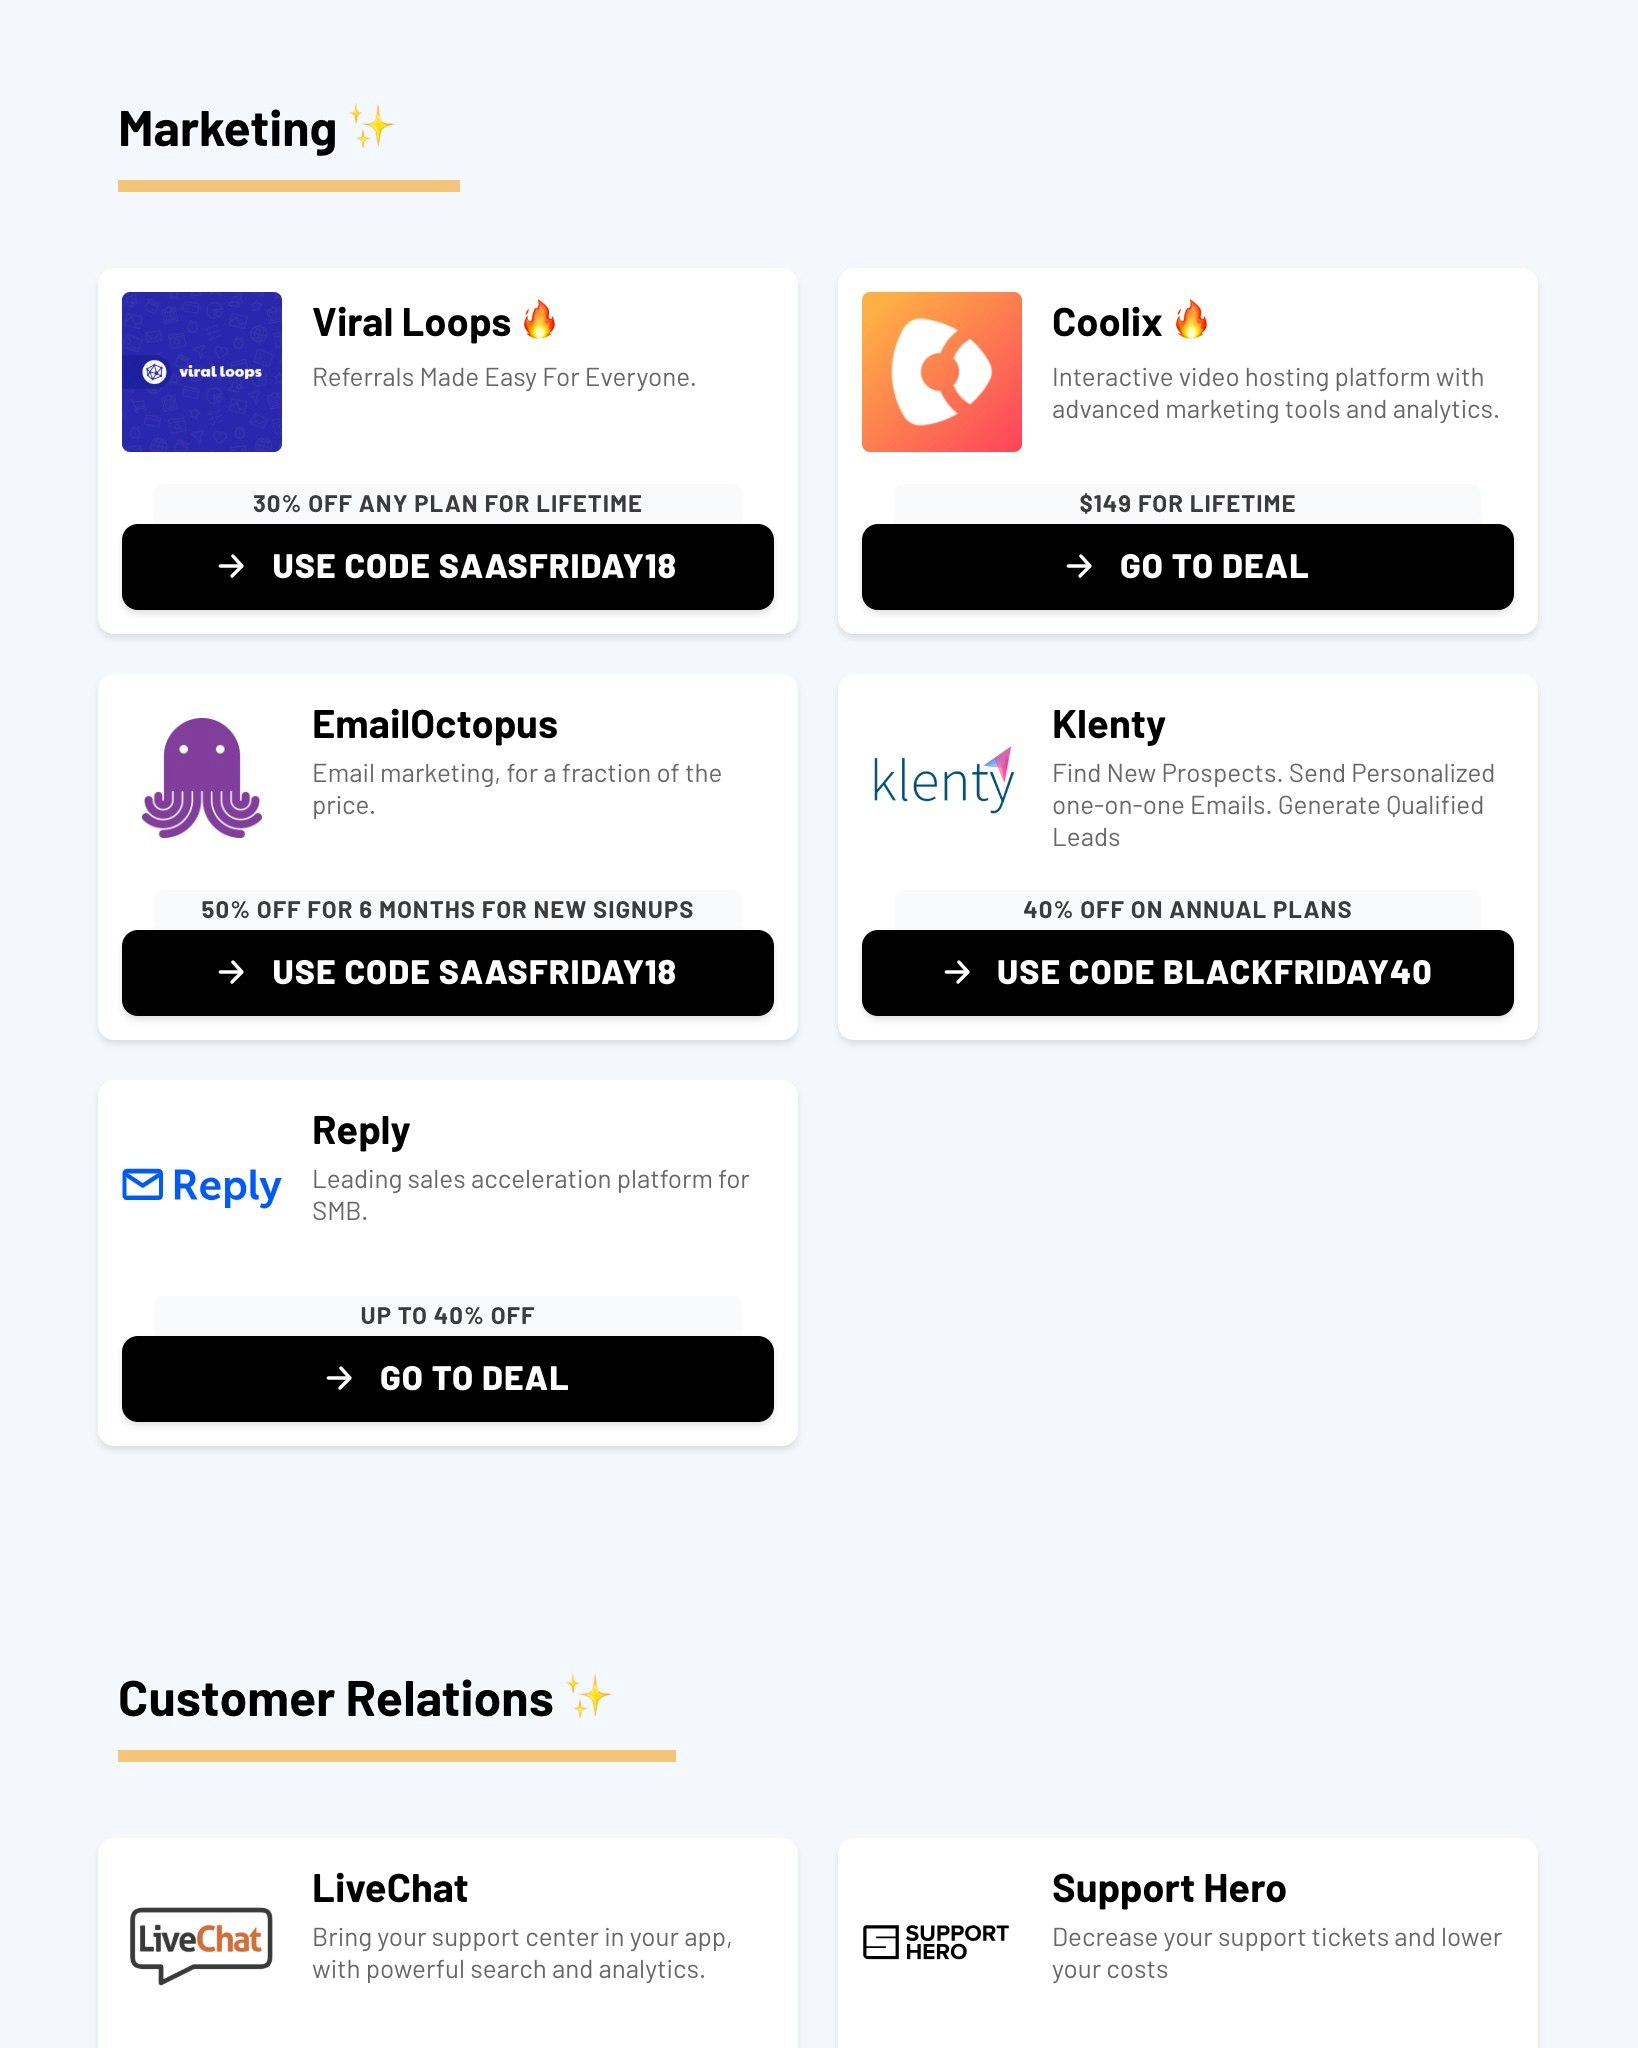The image size is (1638, 2048).
Task: Use code SAASFRIDAY18 for Viral Loops
Action: [x=447, y=567]
